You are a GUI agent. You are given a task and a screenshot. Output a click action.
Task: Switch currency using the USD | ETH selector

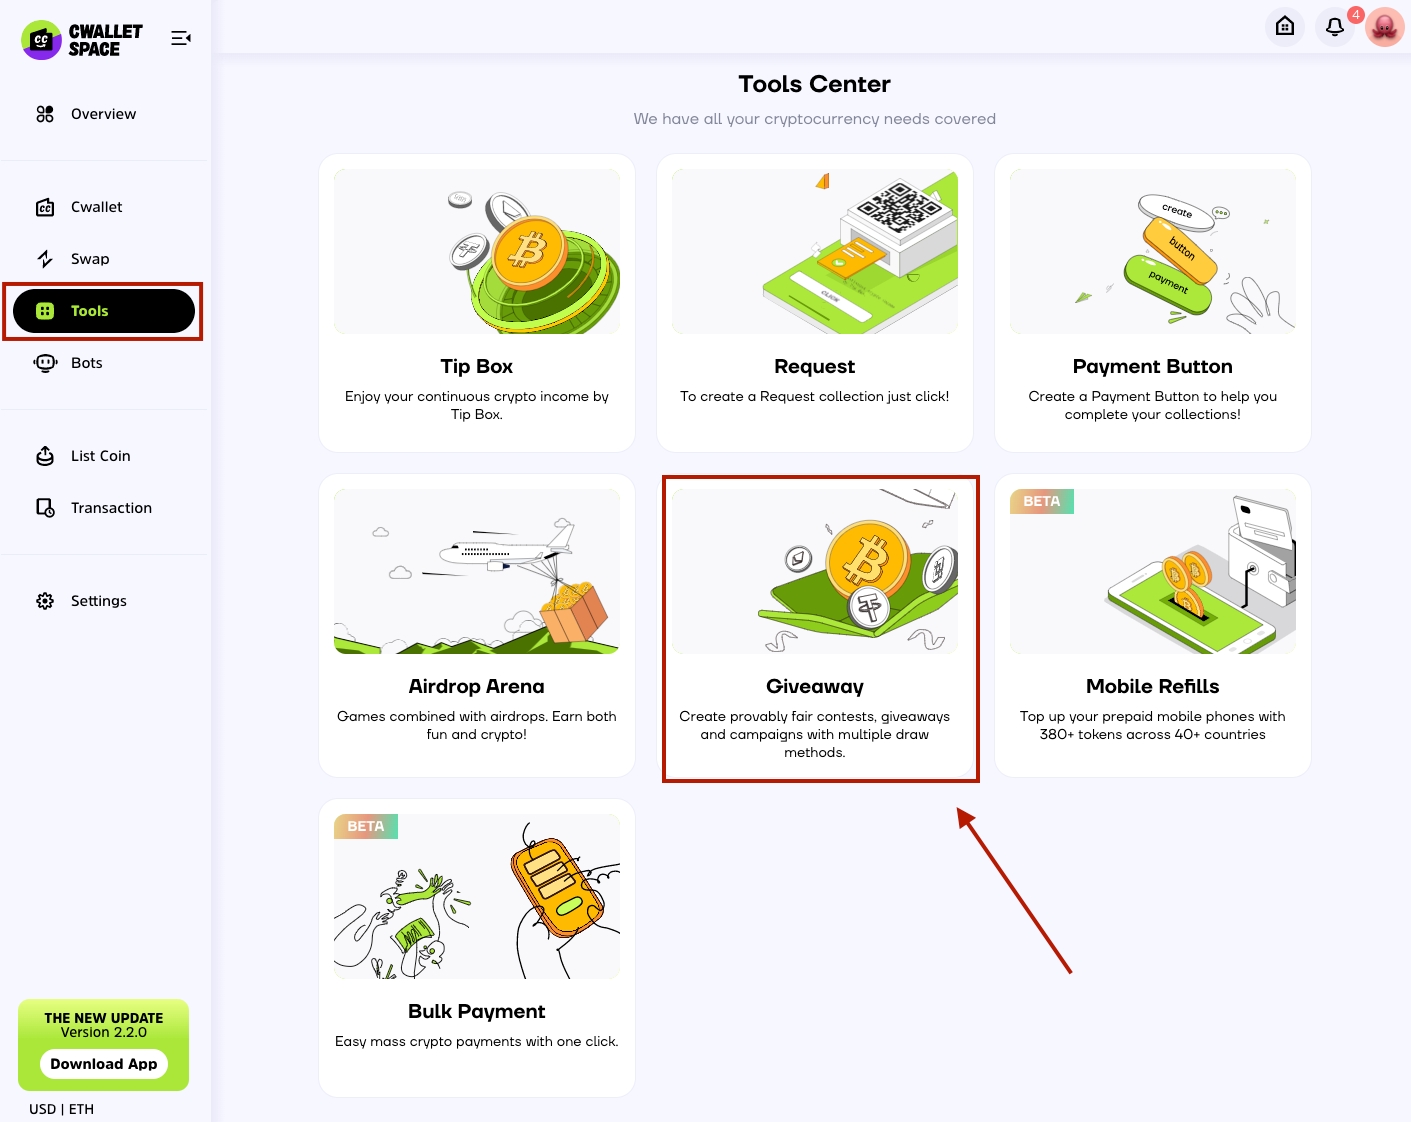(x=62, y=1109)
